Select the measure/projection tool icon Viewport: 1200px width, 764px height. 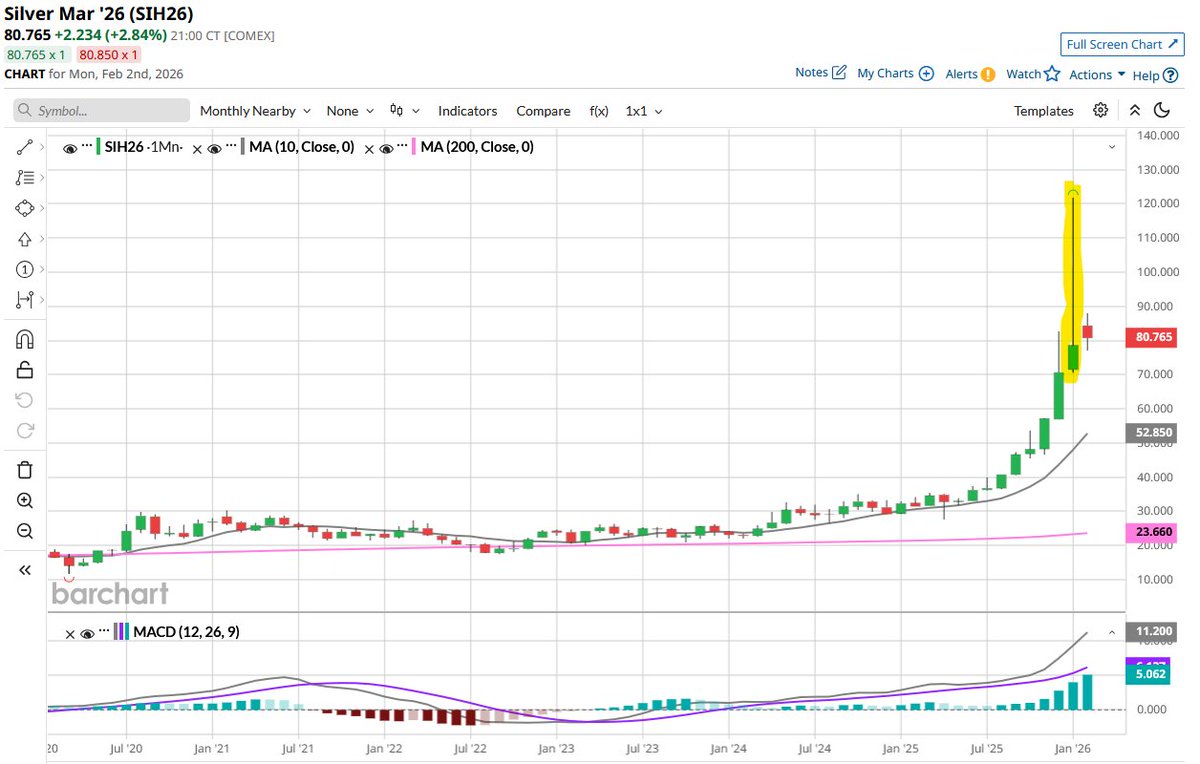pyautogui.click(x=25, y=299)
